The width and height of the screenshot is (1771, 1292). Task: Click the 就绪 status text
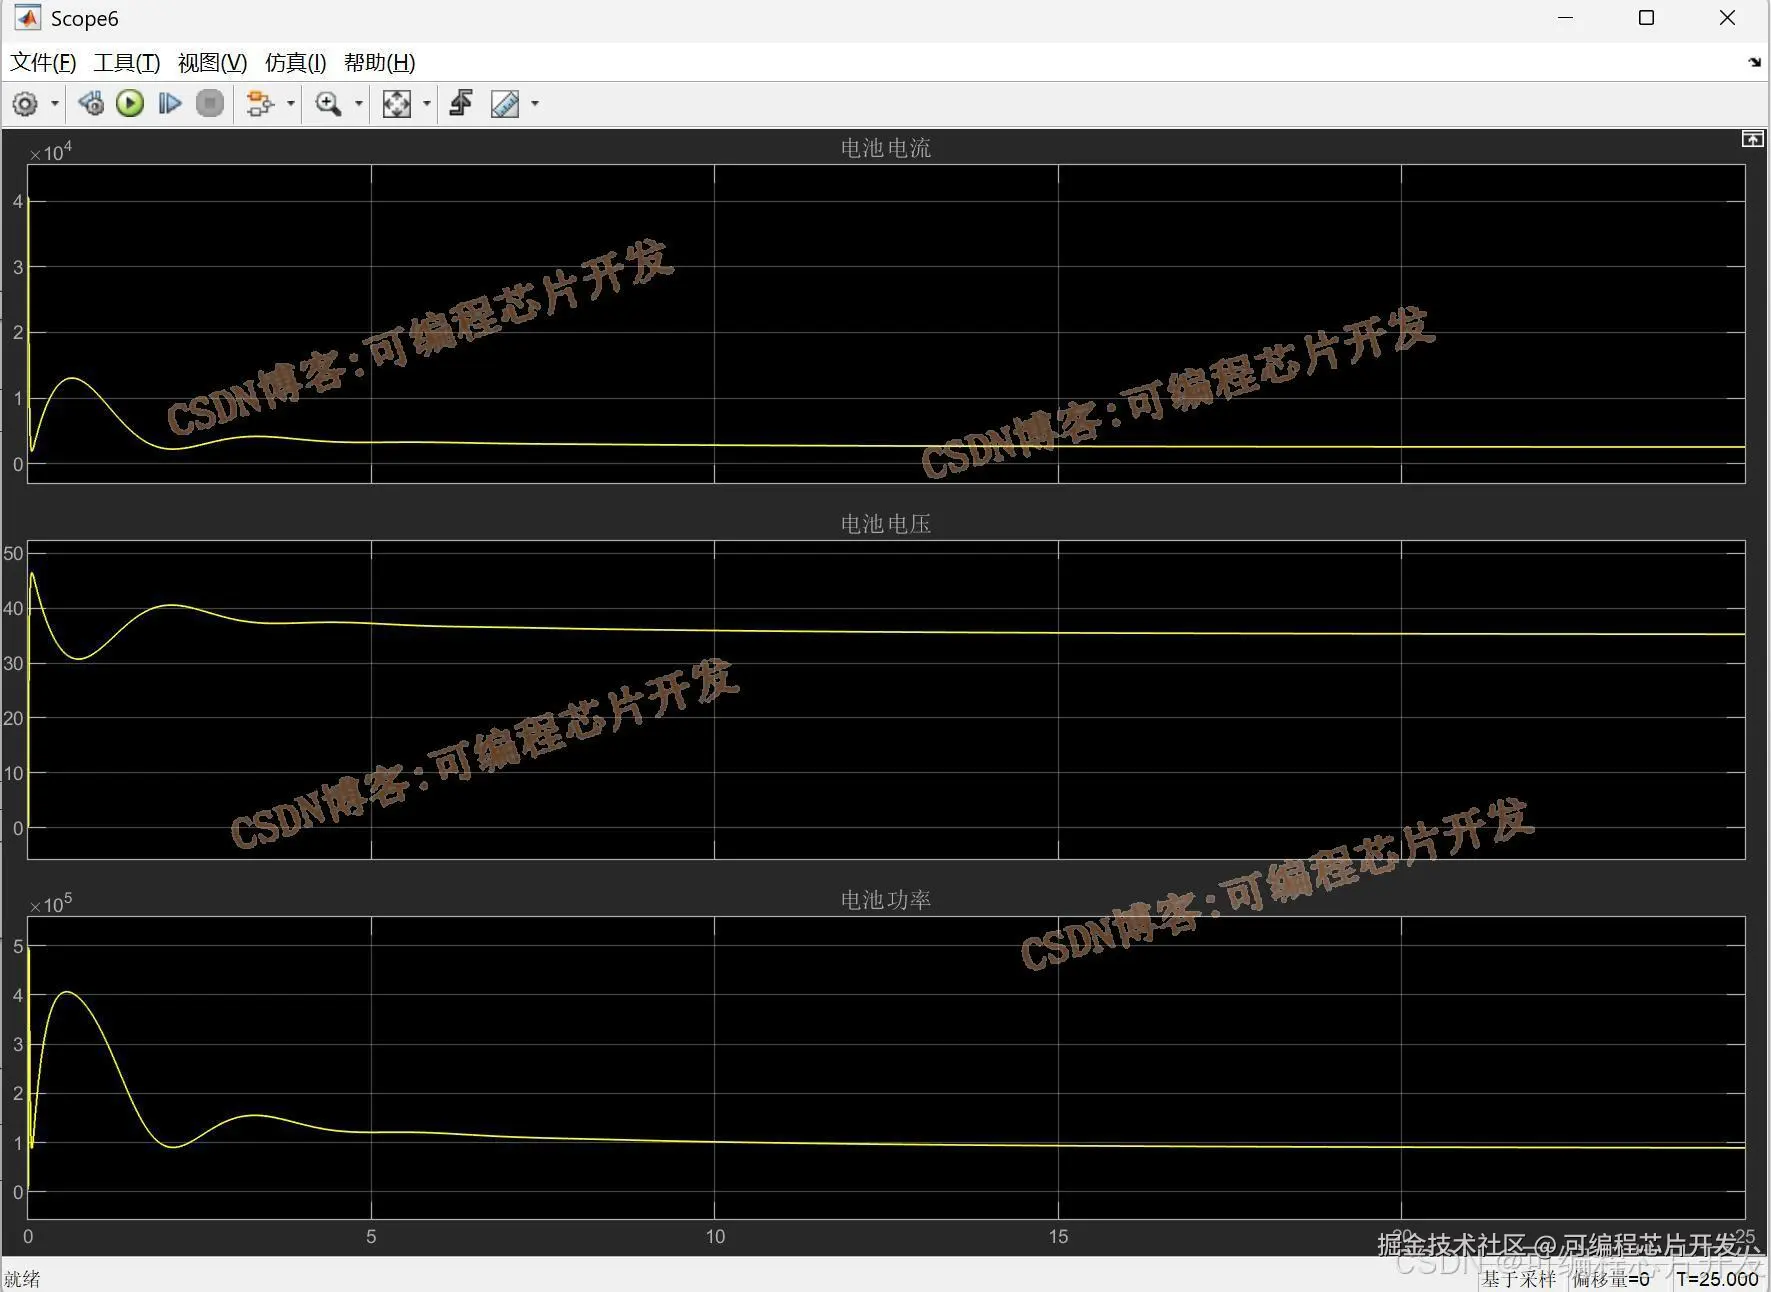22,1279
